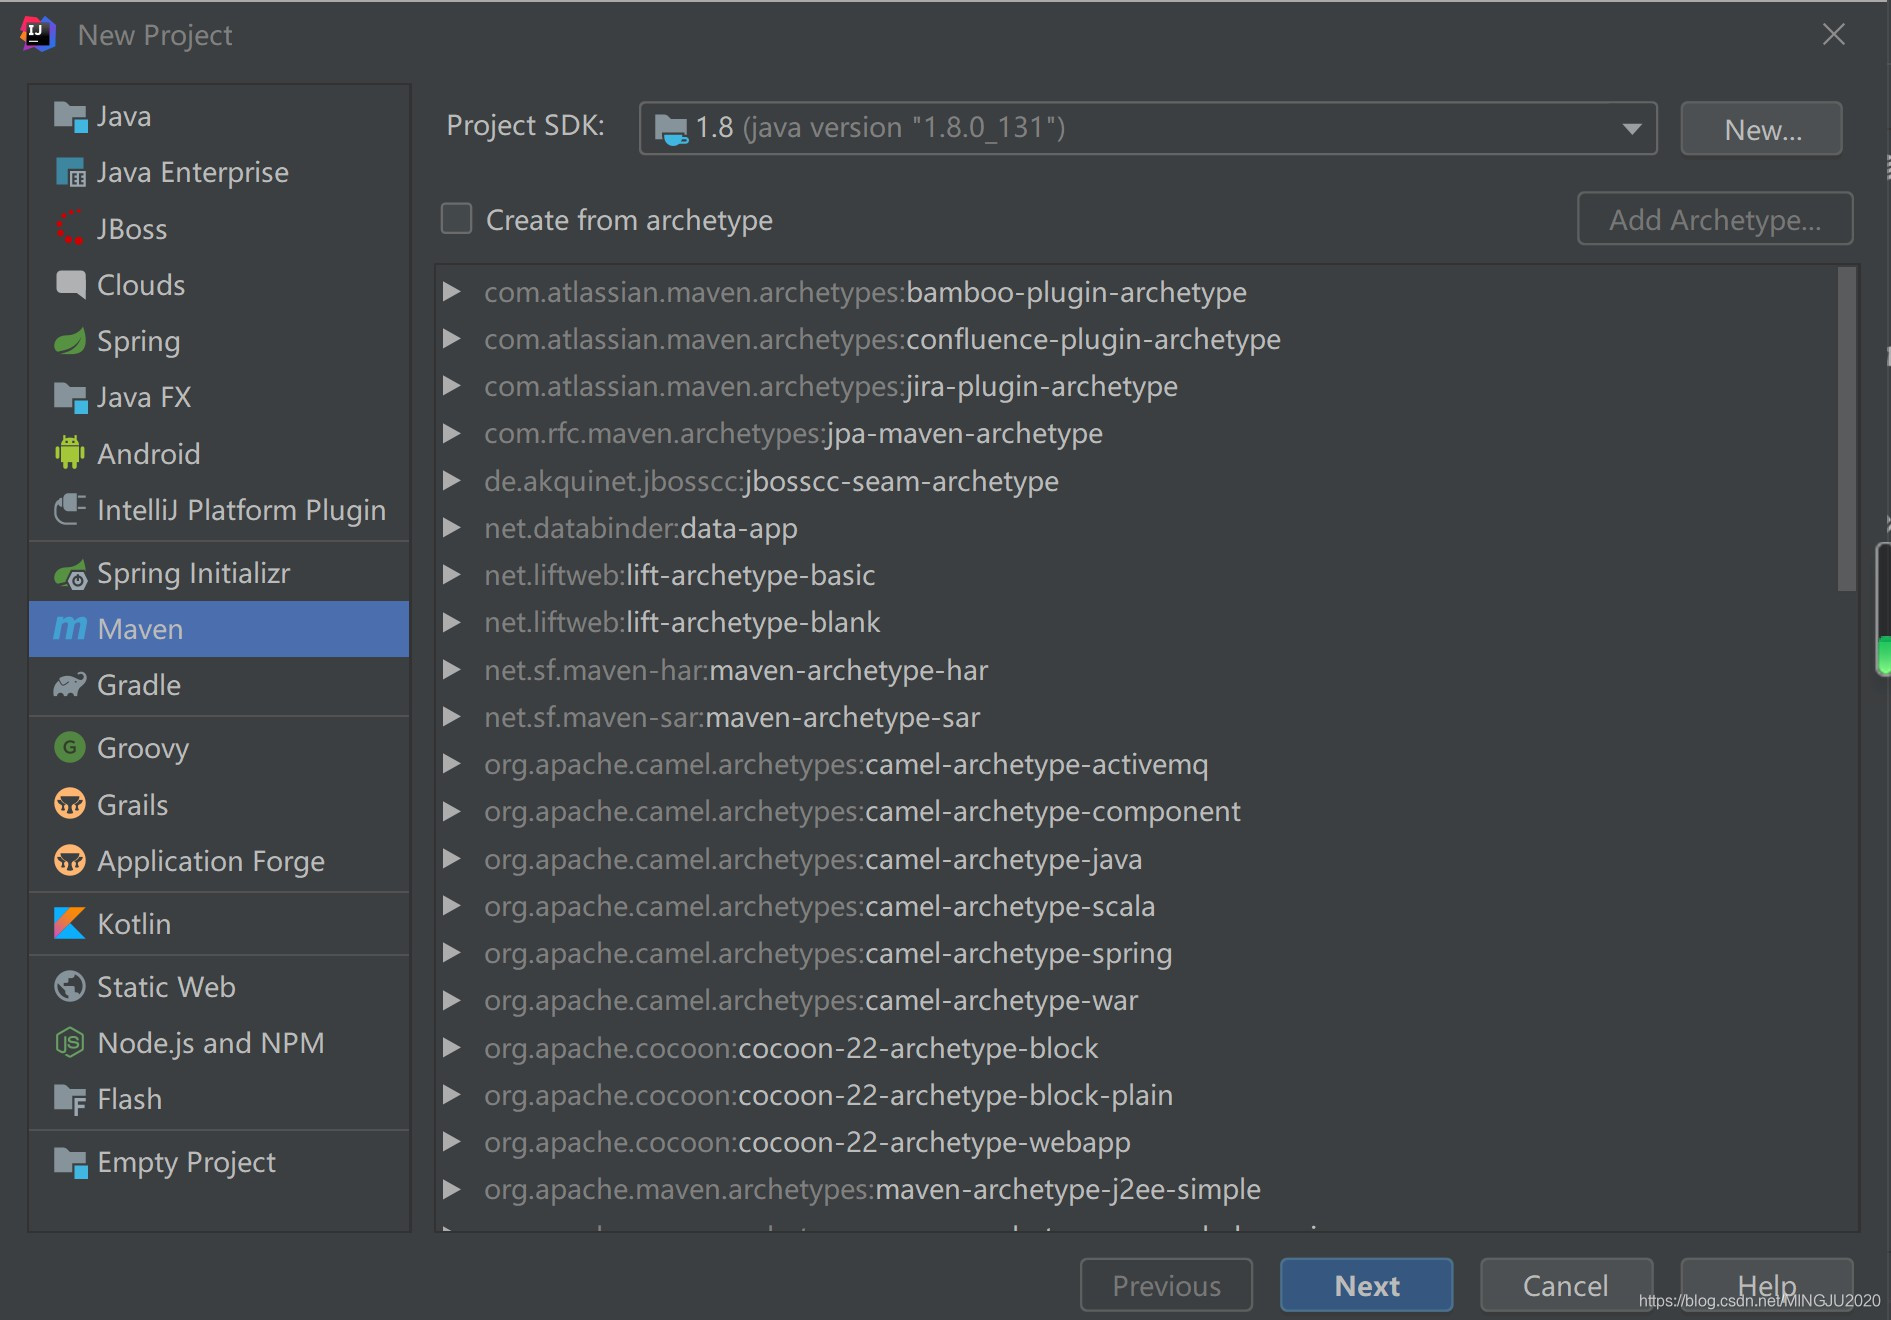Select Spring Initializr category label

tap(193, 574)
